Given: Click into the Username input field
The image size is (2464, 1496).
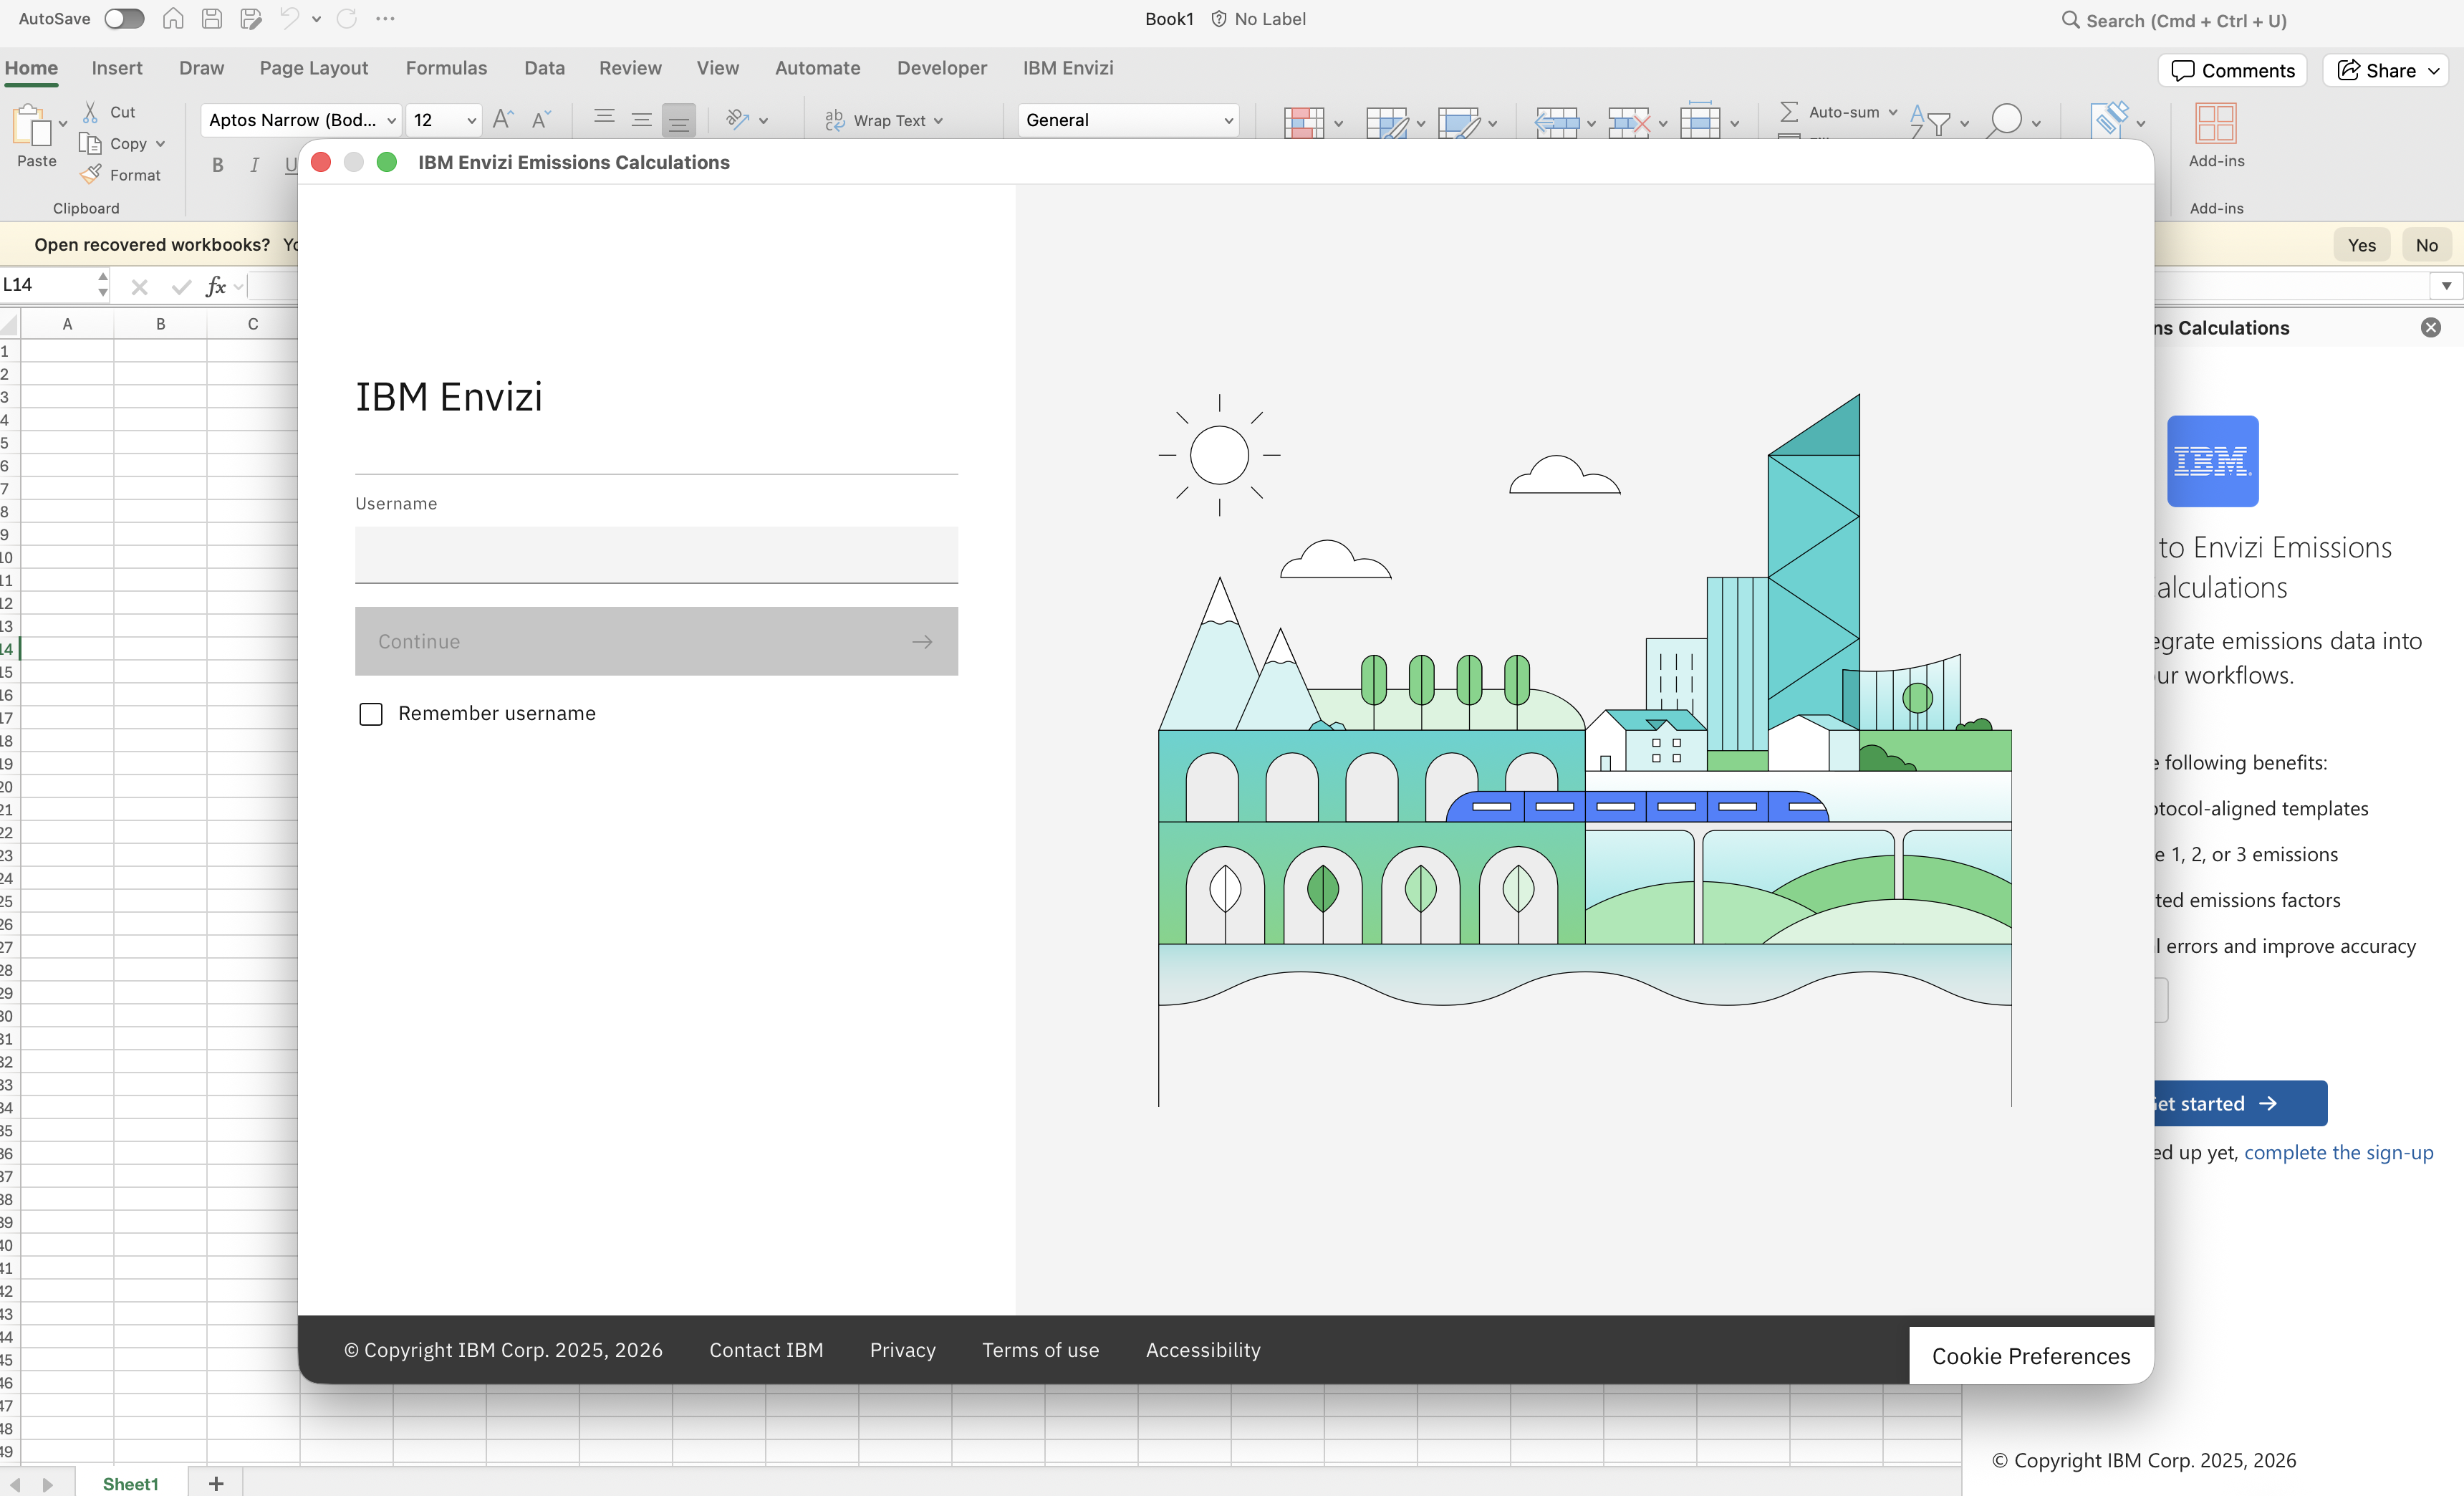Looking at the screenshot, I should click(x=656, y=555).
